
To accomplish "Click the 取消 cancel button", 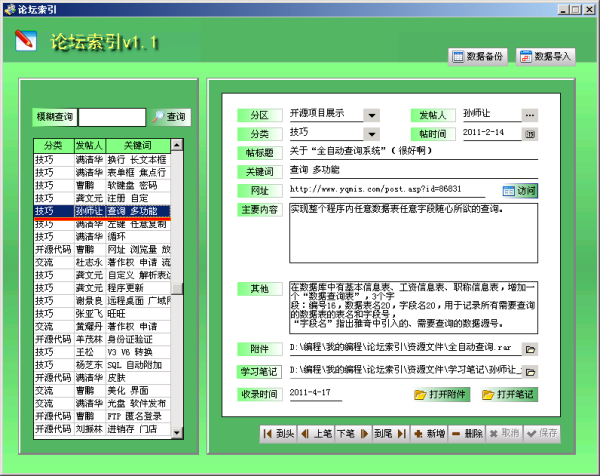I will [504, 434].
